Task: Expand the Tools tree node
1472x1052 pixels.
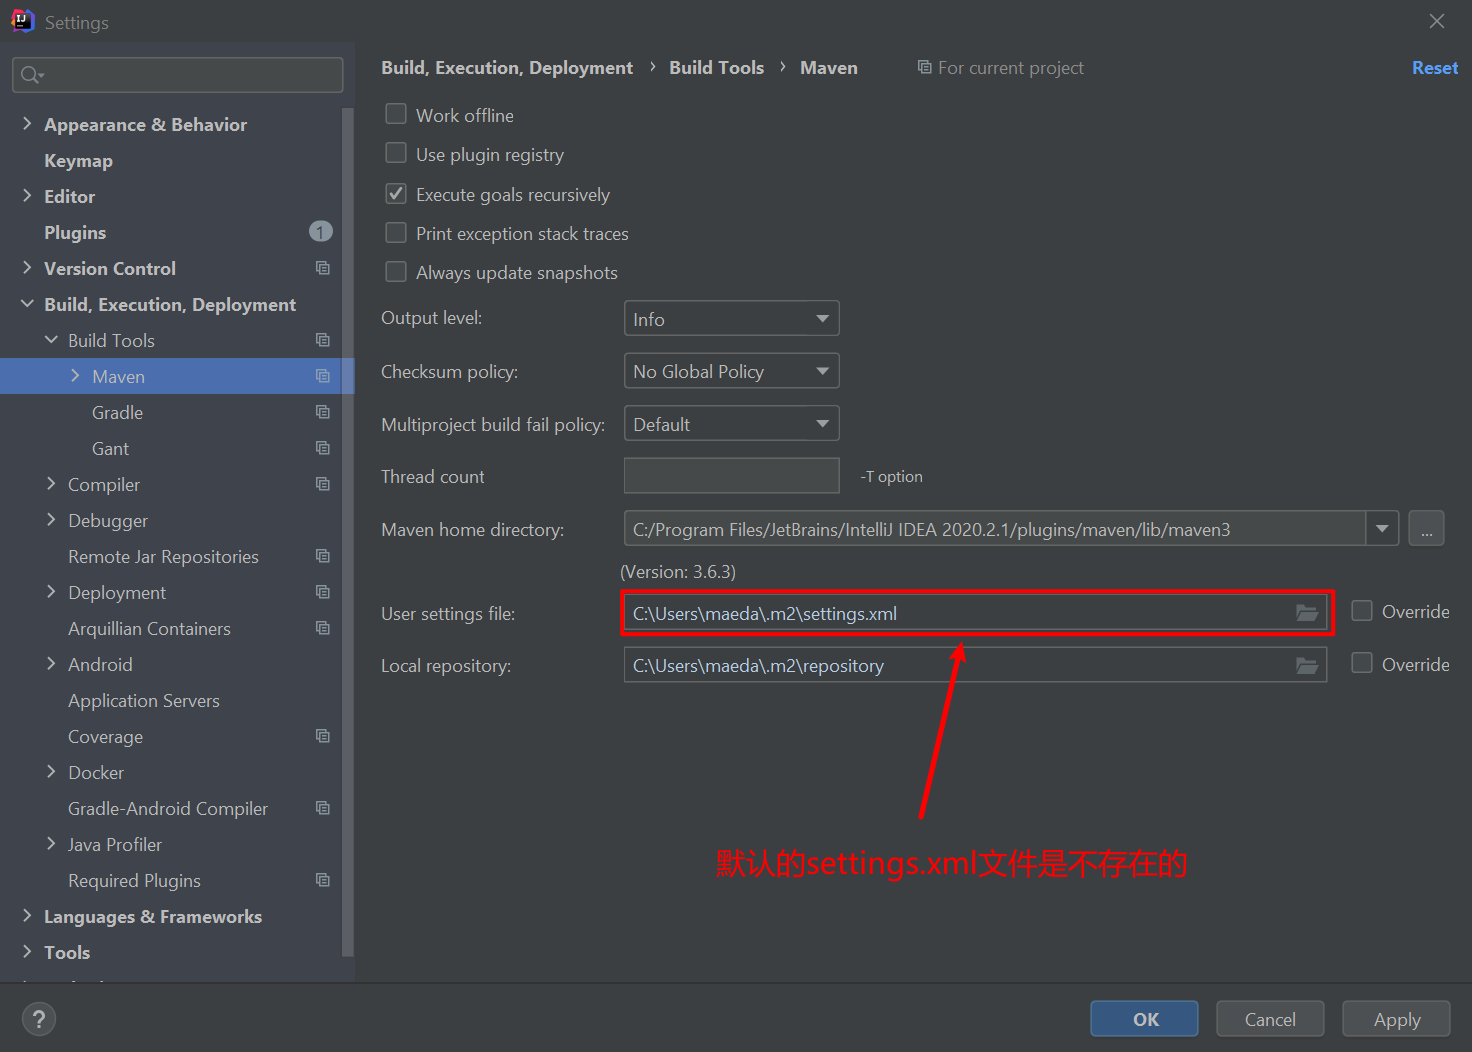Action: [27, 951]
